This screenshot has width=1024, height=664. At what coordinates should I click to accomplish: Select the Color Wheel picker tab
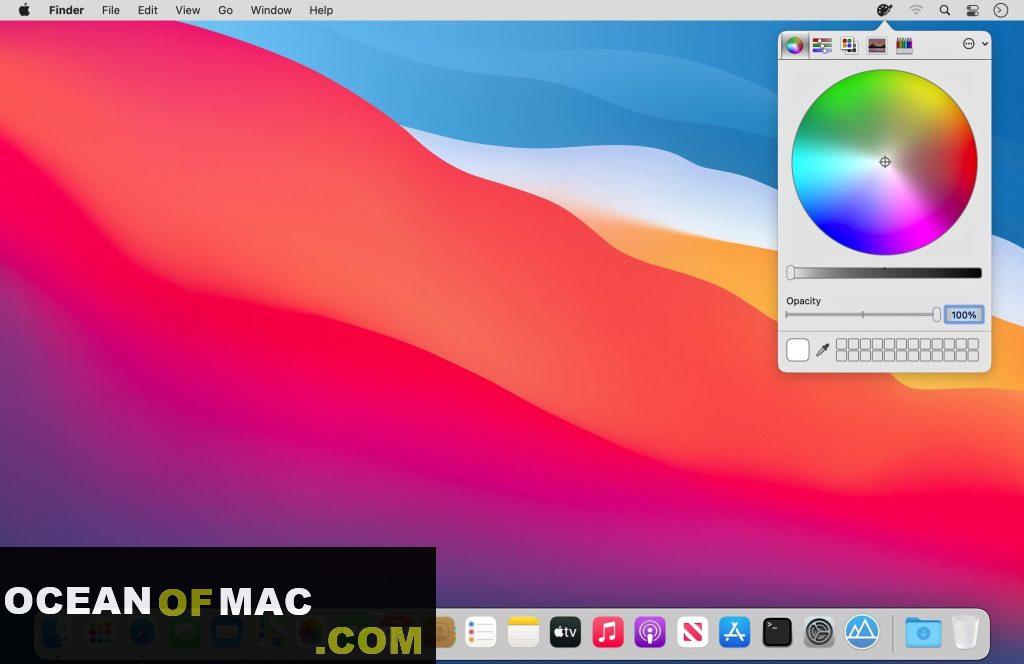pos(794,45)
